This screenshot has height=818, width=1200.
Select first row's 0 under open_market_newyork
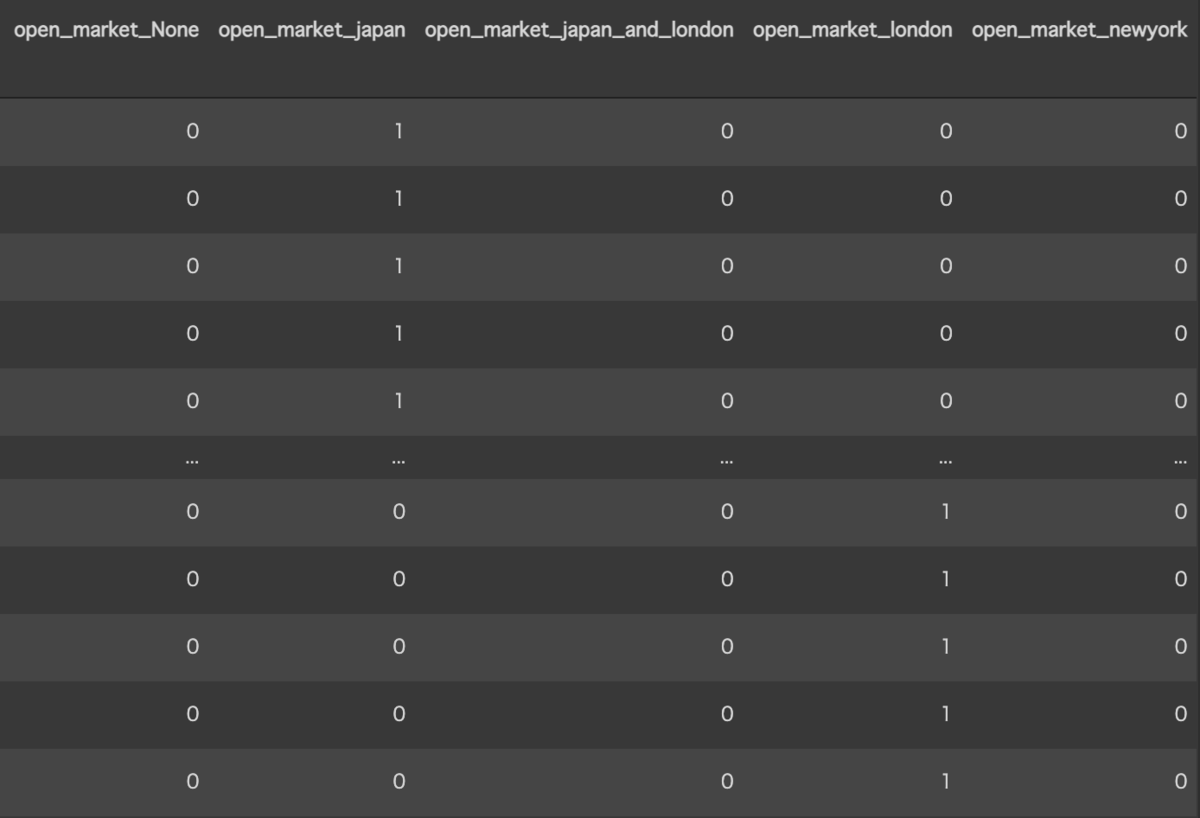coord(1180,131)
